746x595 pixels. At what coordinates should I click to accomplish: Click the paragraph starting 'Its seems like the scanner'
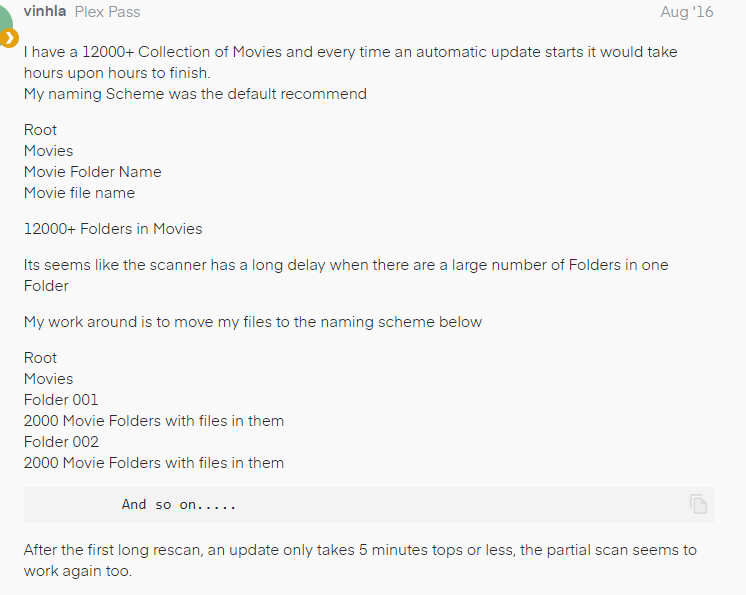(345, 265)
